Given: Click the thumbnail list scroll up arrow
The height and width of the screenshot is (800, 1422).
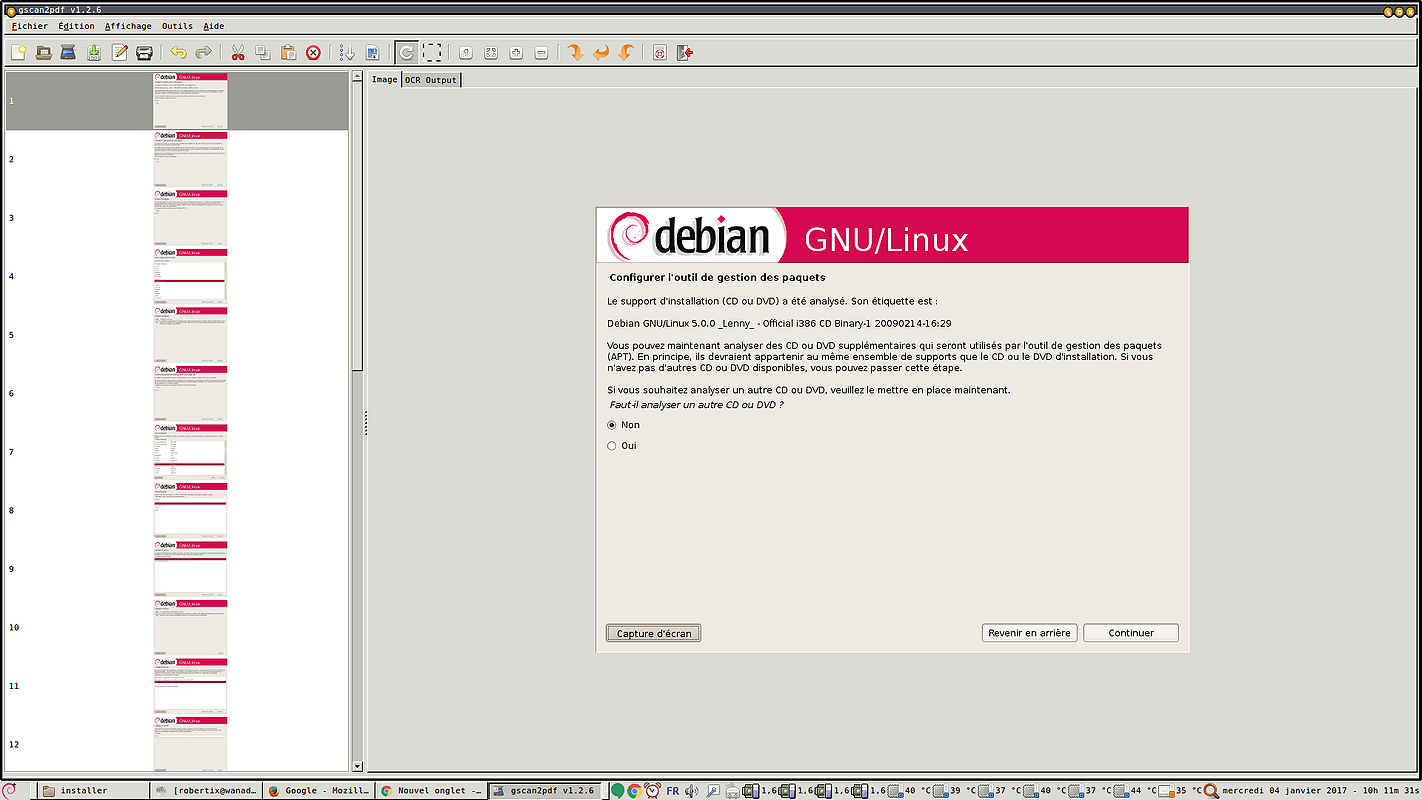Looking at the screenshot, I should [x=357, y=77].
